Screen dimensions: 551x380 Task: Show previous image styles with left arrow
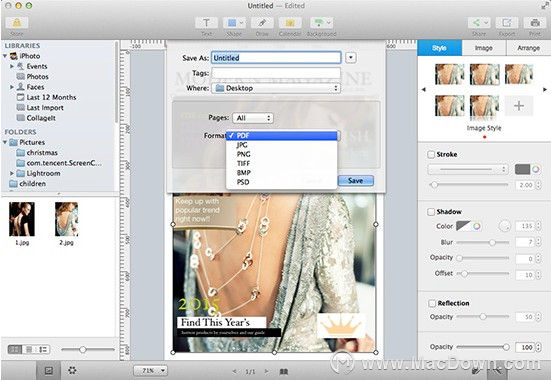[423, 90]
